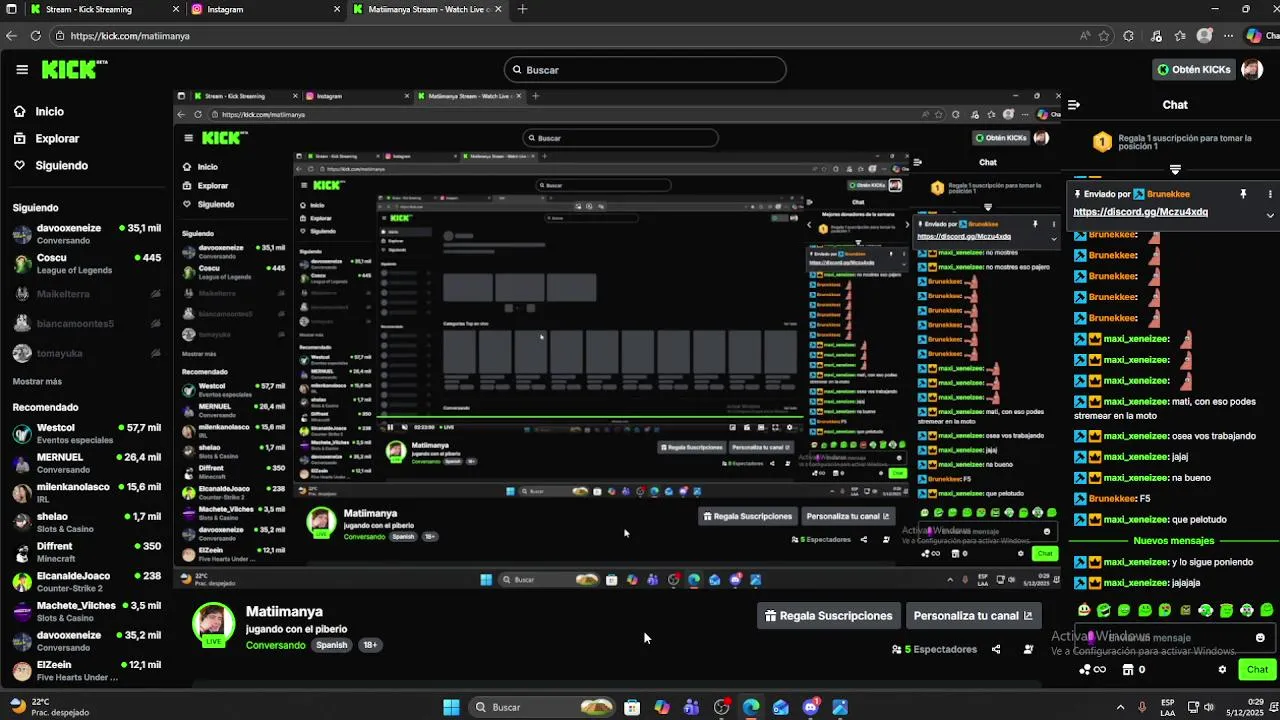Screen dimensions: 1280x720
Task: Open the pinned discord.gg link
Action: pyautogui.click(x=1140, y=212)
